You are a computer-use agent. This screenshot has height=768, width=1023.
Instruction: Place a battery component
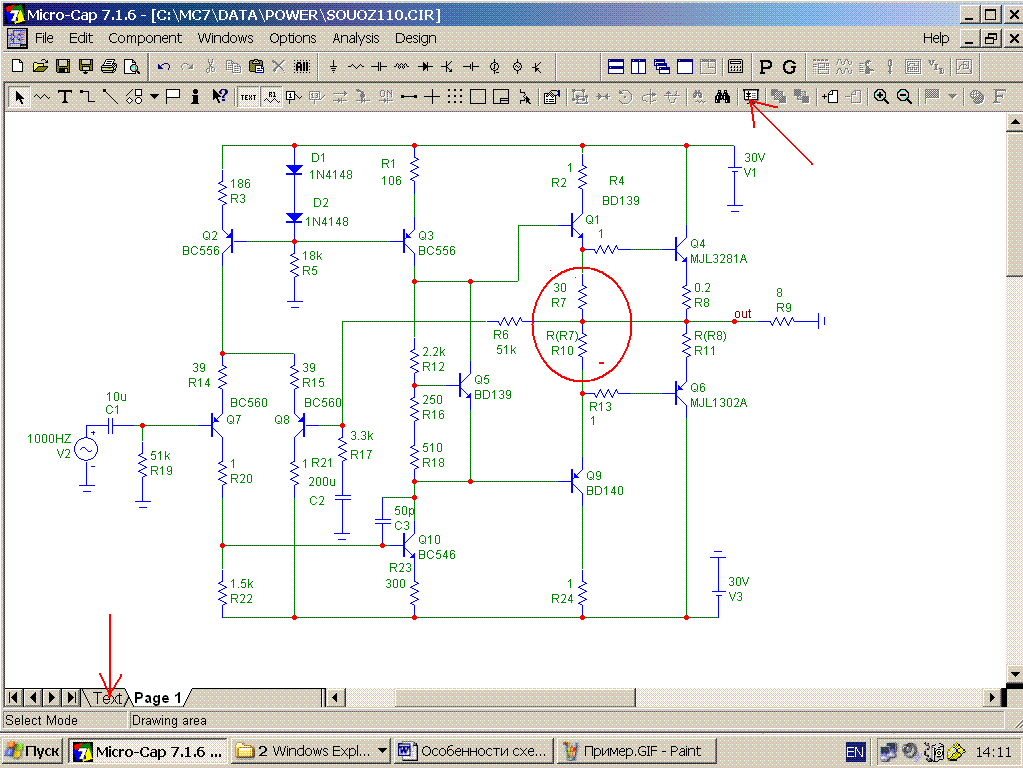click(471, 66)
